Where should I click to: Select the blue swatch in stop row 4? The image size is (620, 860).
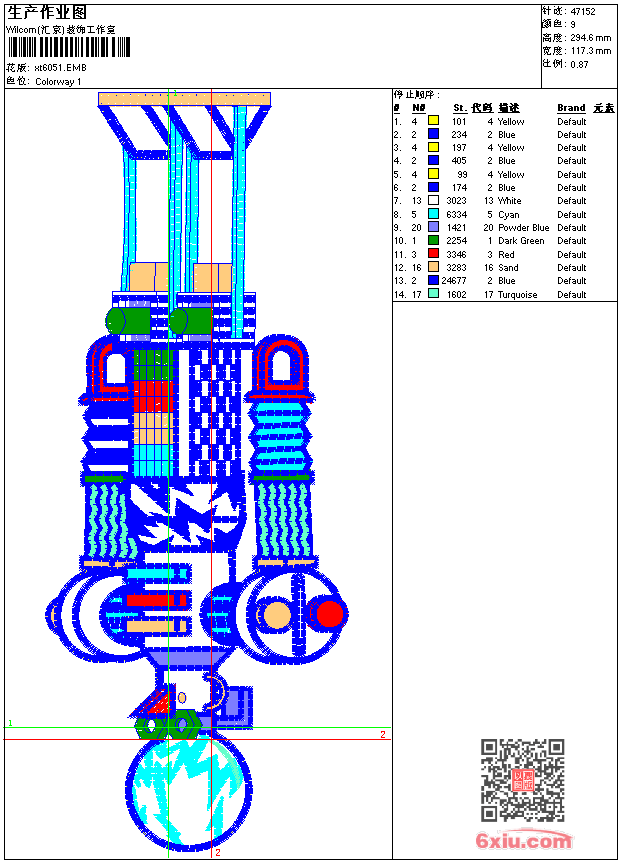(x=433, y=160)
